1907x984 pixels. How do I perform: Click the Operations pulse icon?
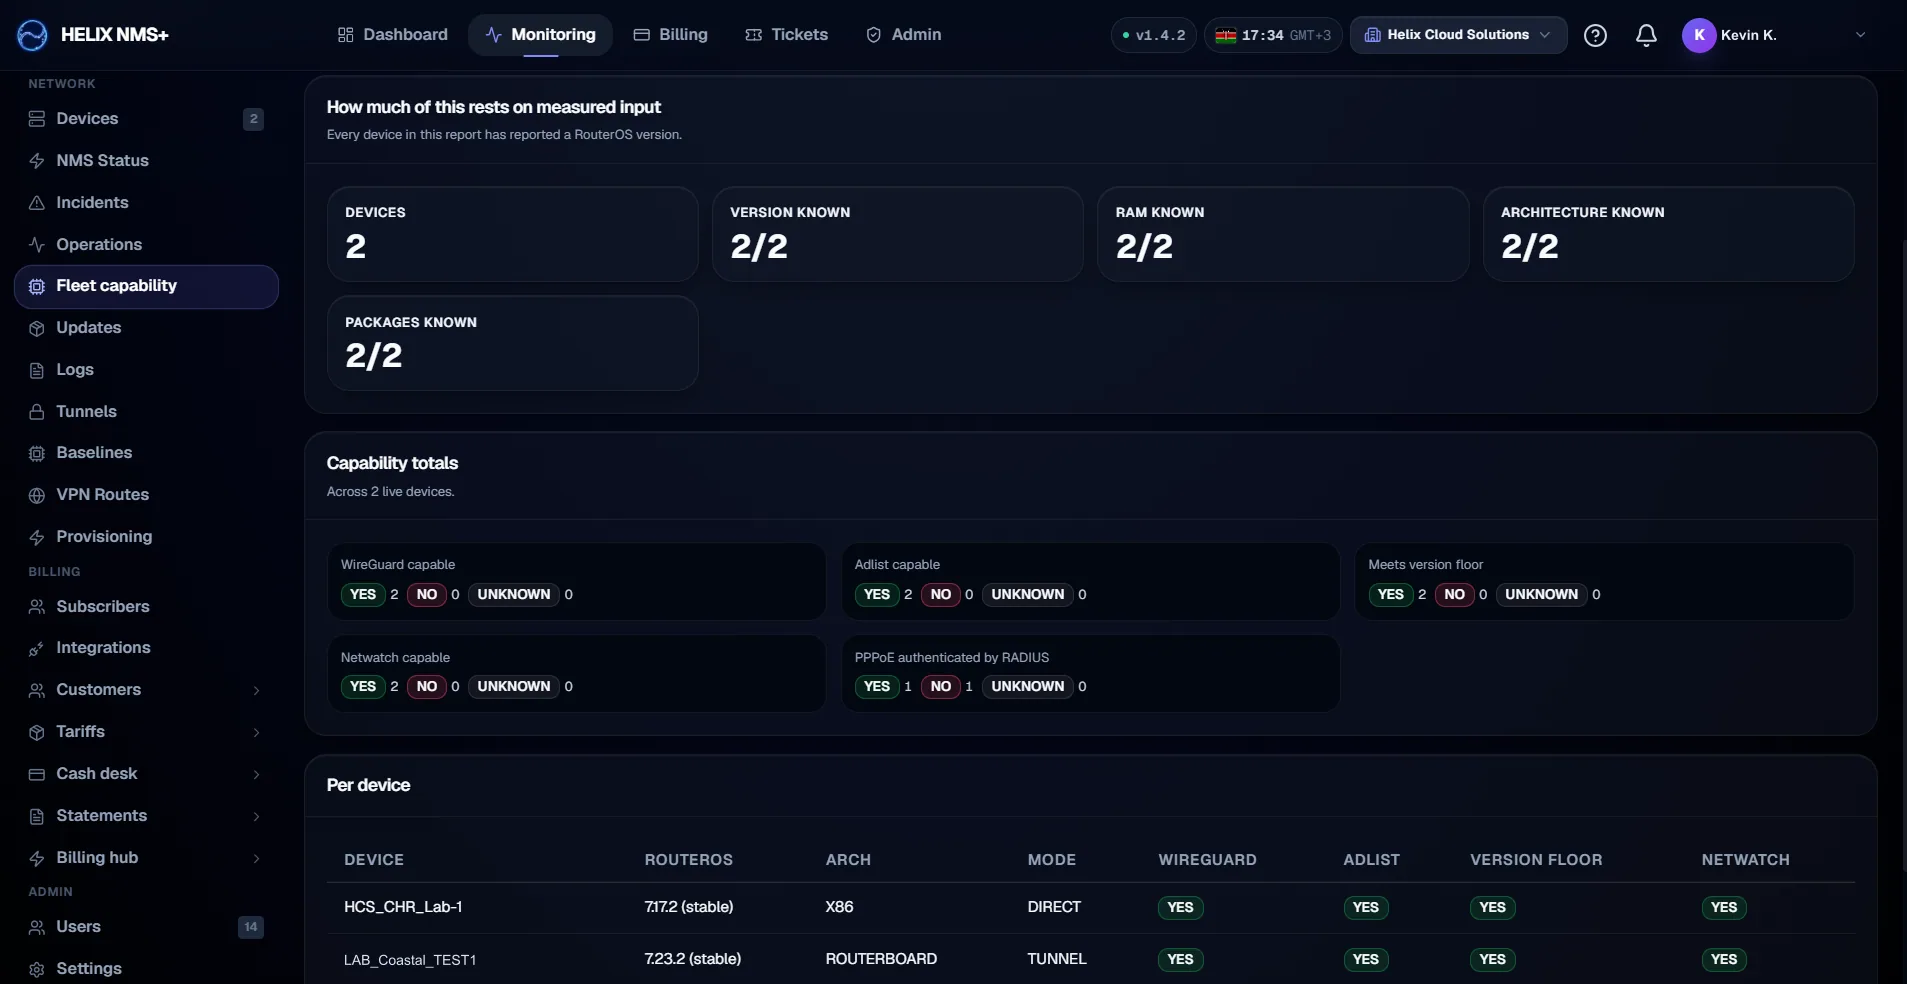[37, 245]
